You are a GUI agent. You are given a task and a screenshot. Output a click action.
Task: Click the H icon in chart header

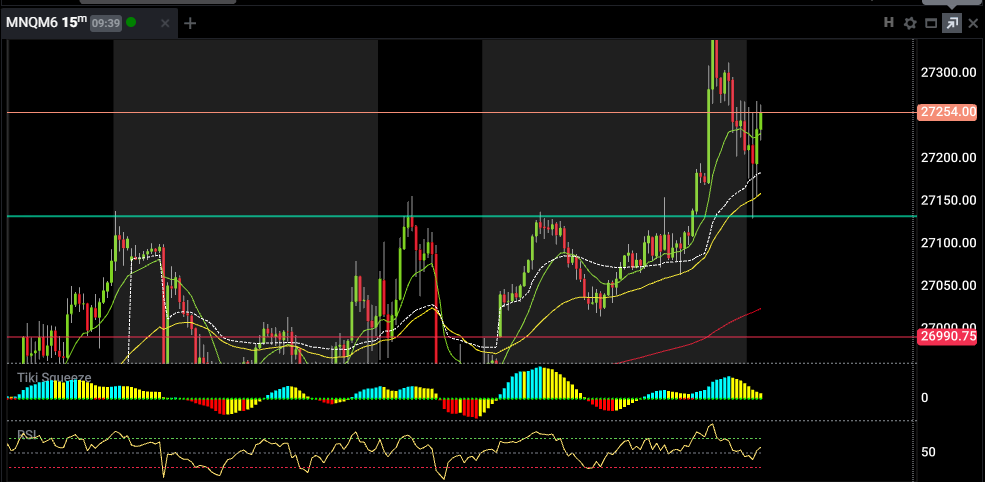pos(888,23)
